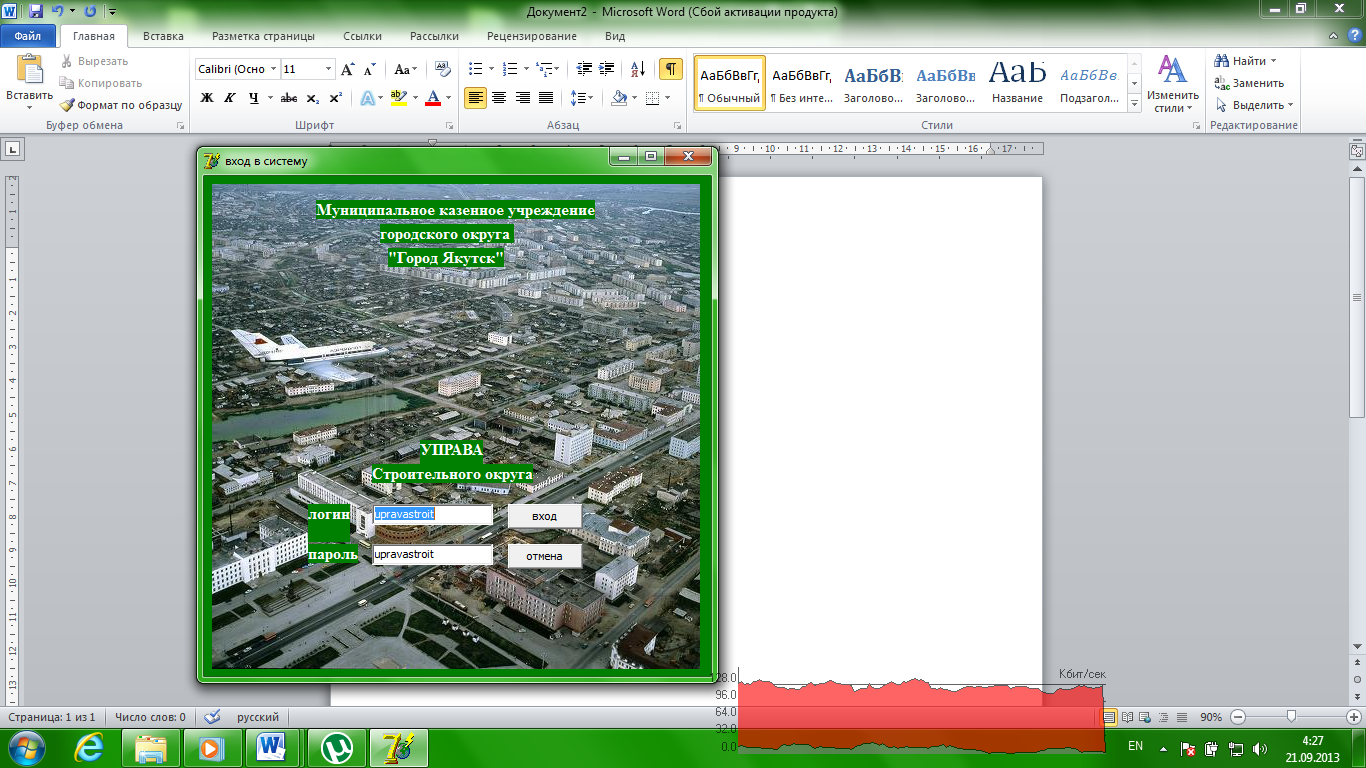Toggle center alignment
The image size is (1366, 768).
click(498, 98)
